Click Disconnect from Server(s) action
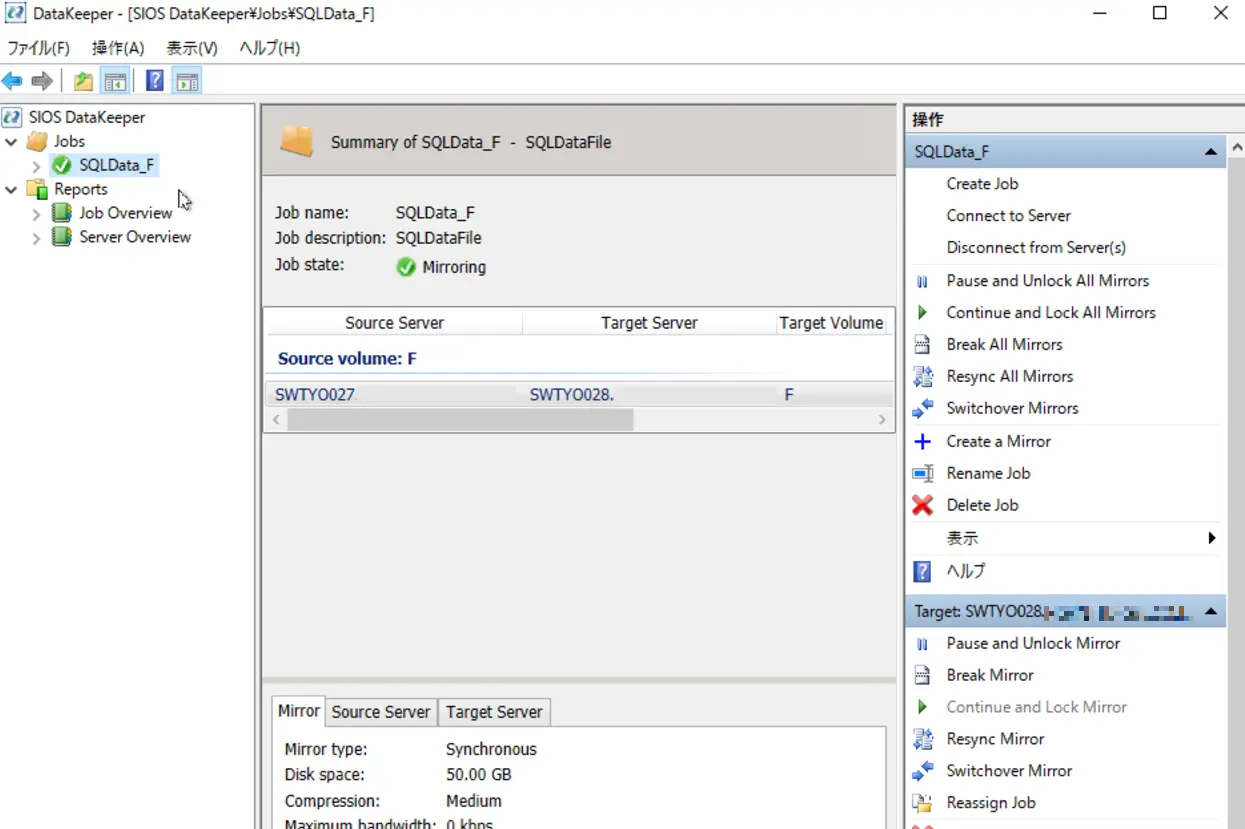Image resolution: width=1245 pixels, height=829 pixels. click(x=1036, y=248)
